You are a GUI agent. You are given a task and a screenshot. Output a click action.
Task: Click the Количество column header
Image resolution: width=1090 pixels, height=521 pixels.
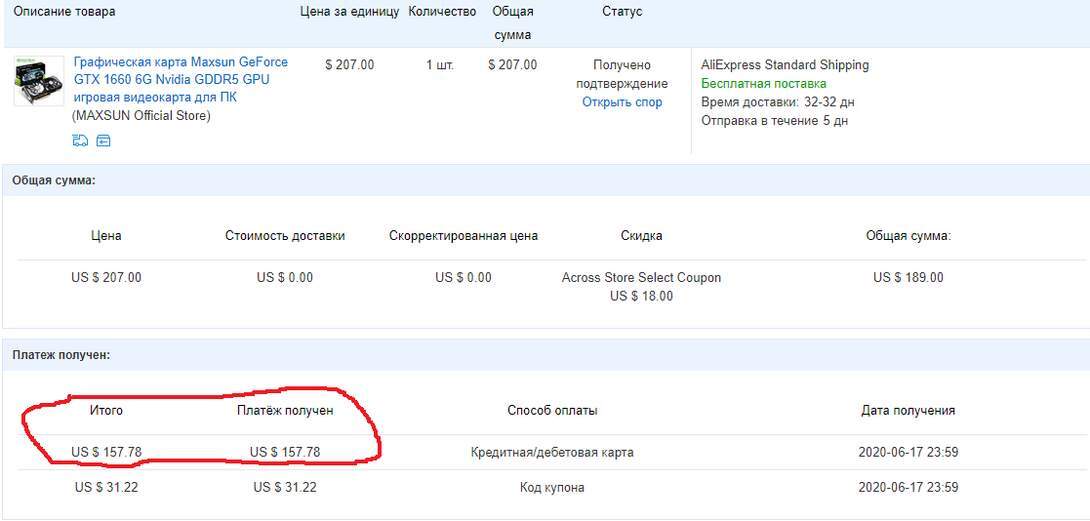click(442, 12)
